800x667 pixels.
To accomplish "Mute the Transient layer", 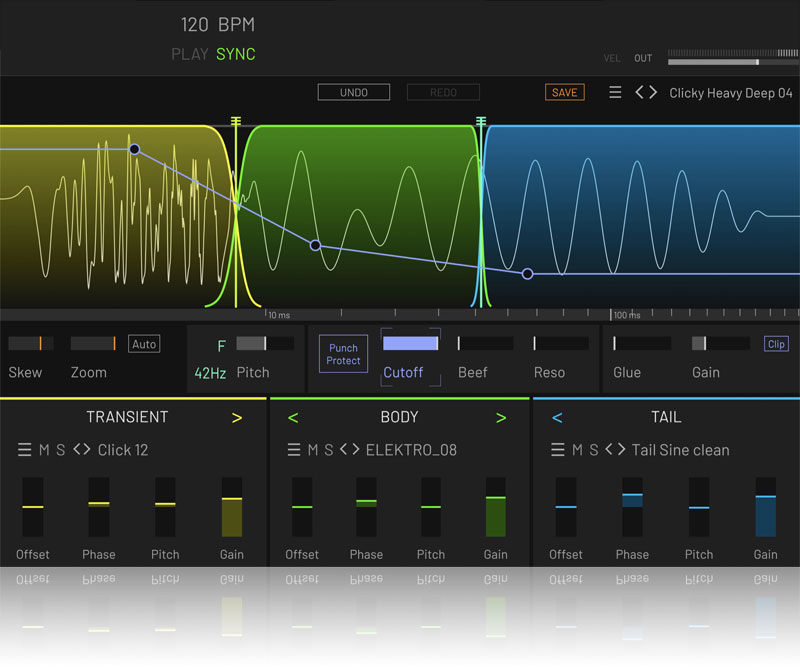I will (44, 450).
